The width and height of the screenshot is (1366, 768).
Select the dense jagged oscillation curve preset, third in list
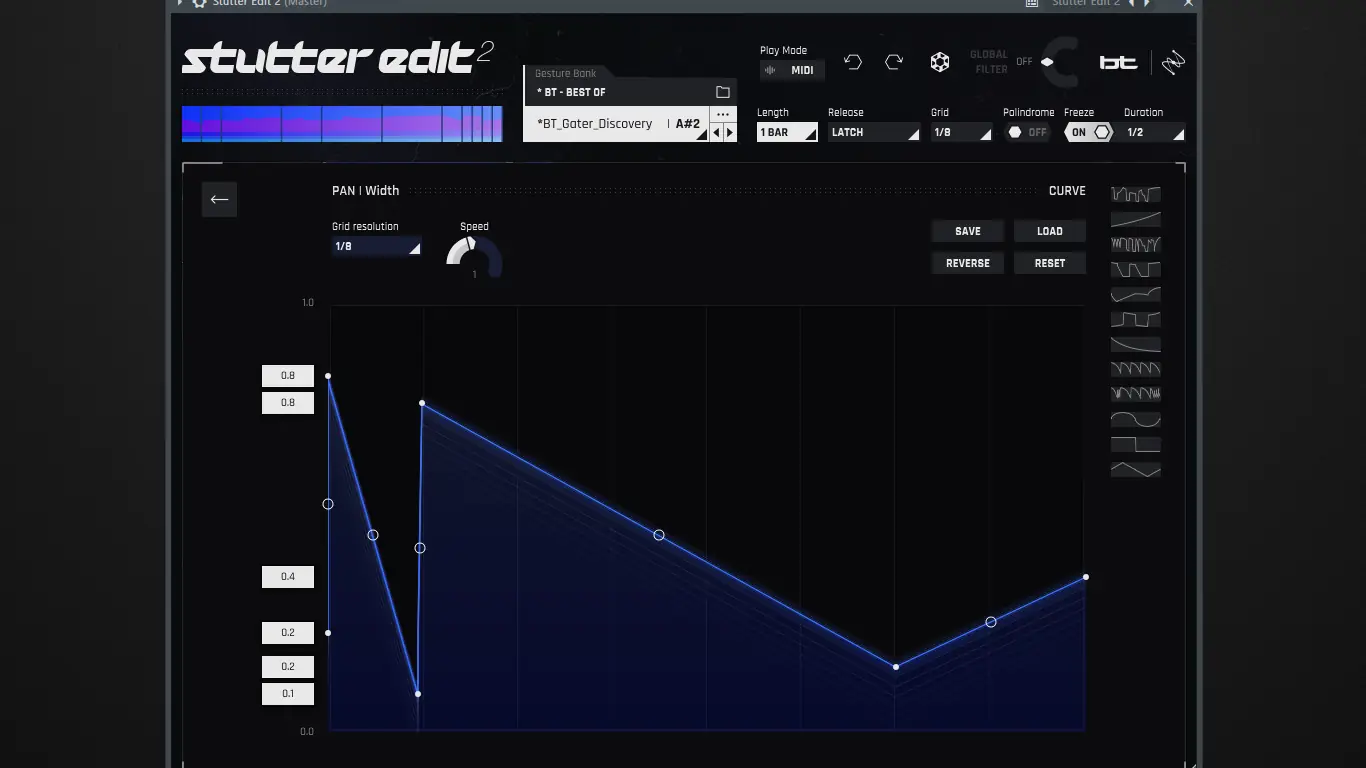pyautogui.click(x=1136, y=244)
